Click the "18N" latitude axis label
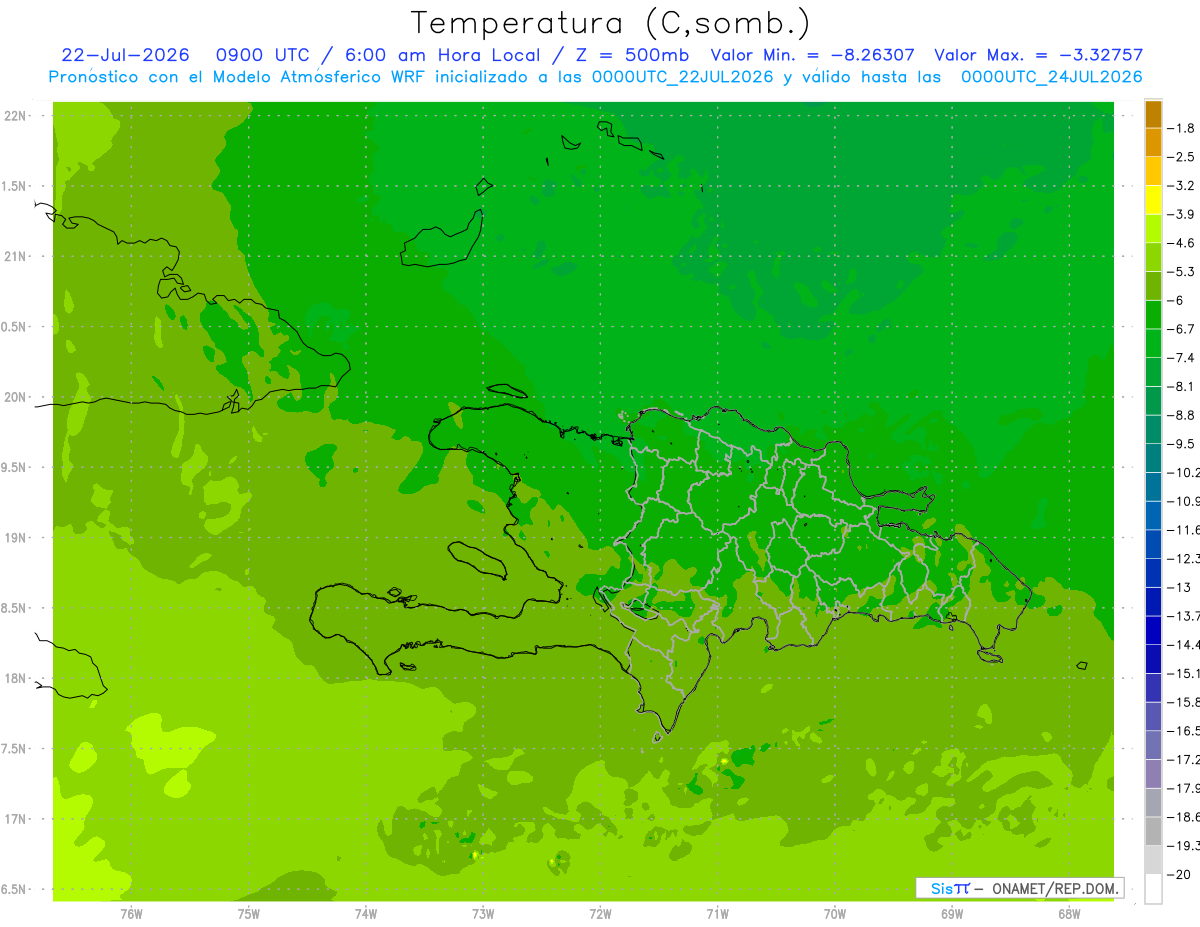This screenshot has height=927, width=1200. click(15, 679)
